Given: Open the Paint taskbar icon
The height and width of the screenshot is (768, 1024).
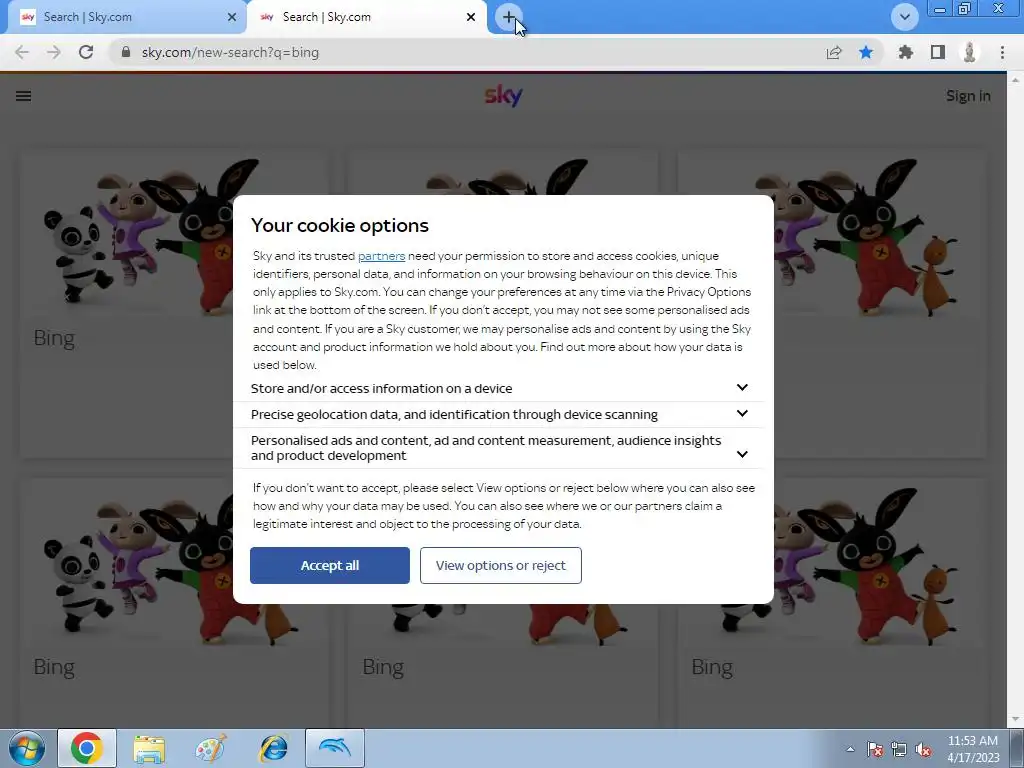Looking at the screenshot, I should click(211, 748).
